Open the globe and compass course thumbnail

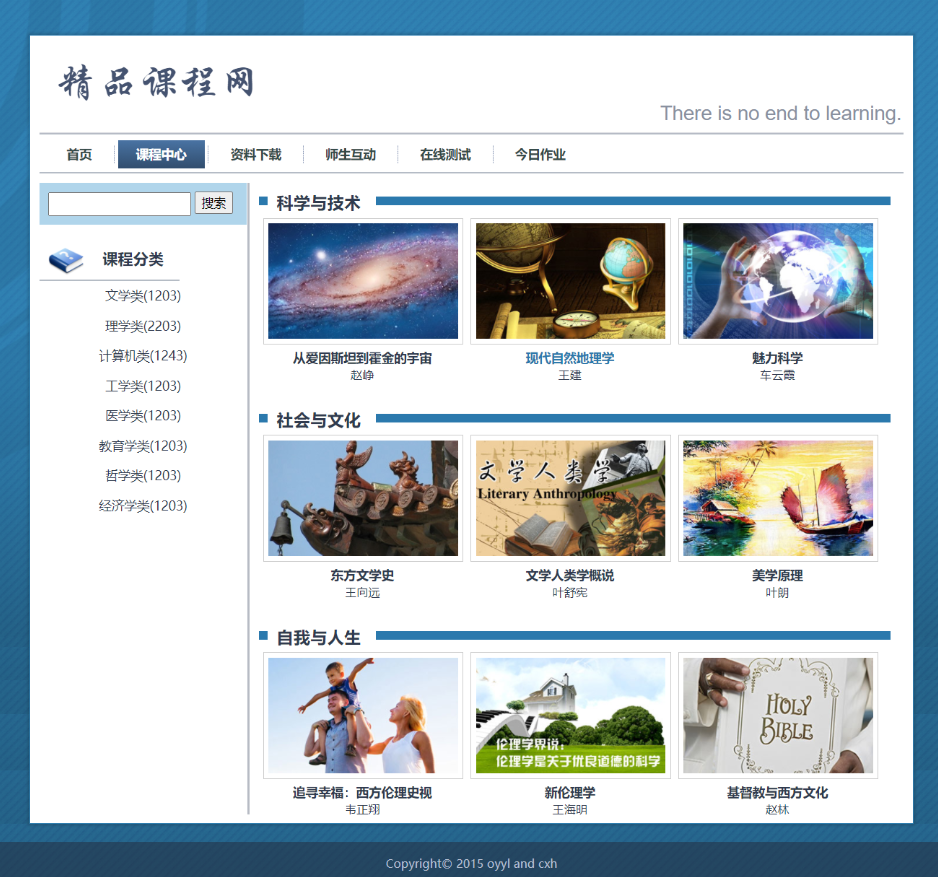point(570,281)
